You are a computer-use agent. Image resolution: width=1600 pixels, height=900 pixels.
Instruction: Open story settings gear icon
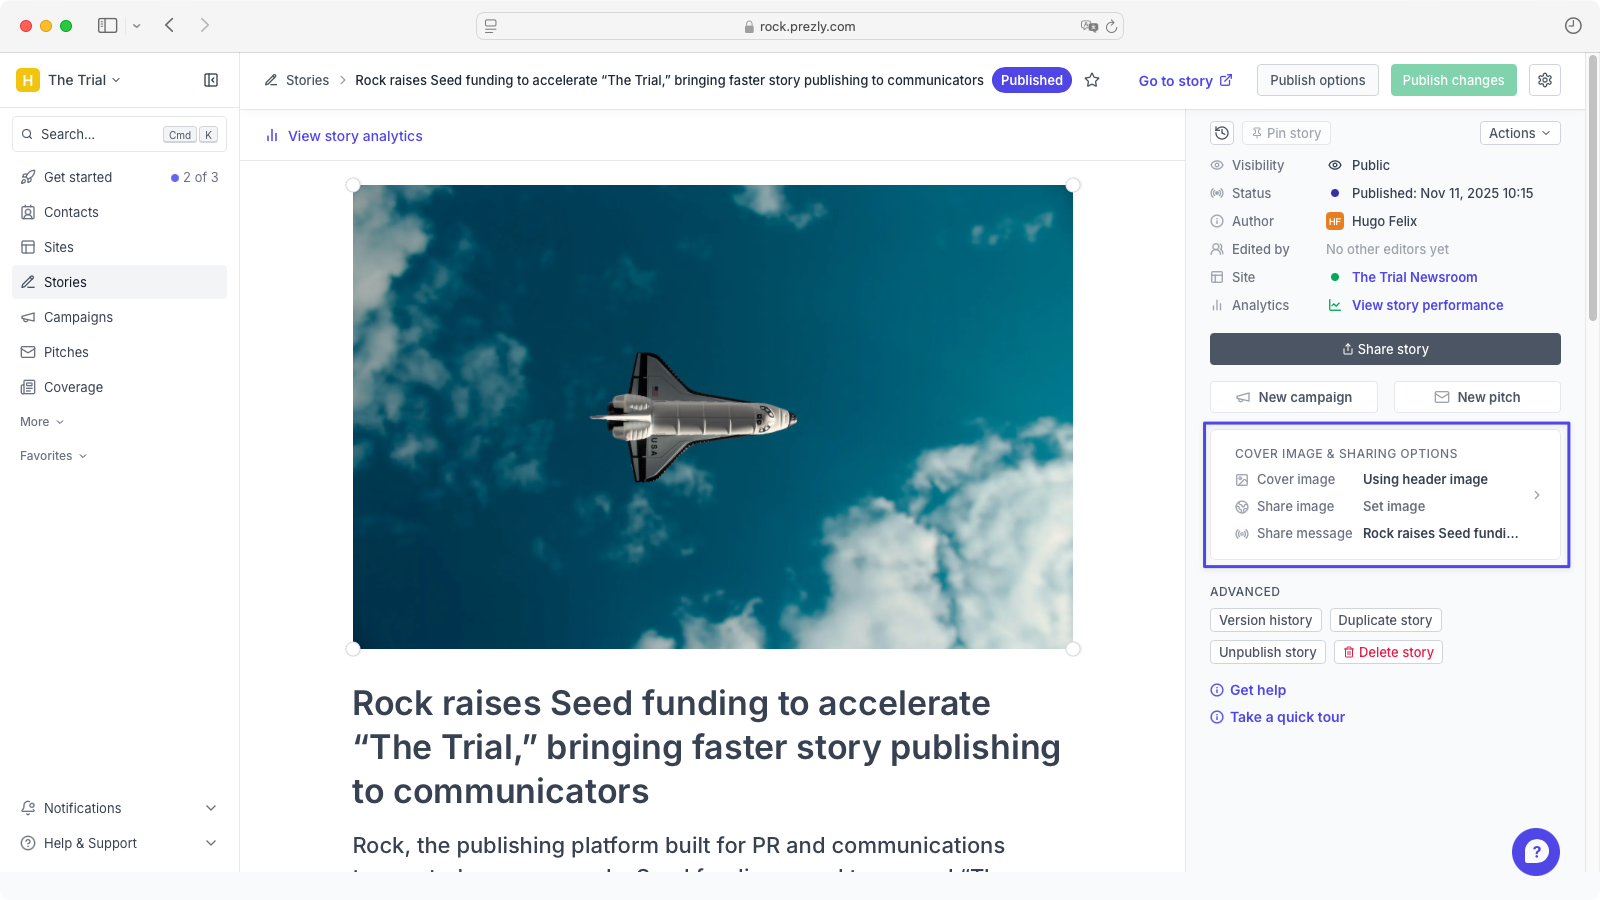tap(1545, 80)
